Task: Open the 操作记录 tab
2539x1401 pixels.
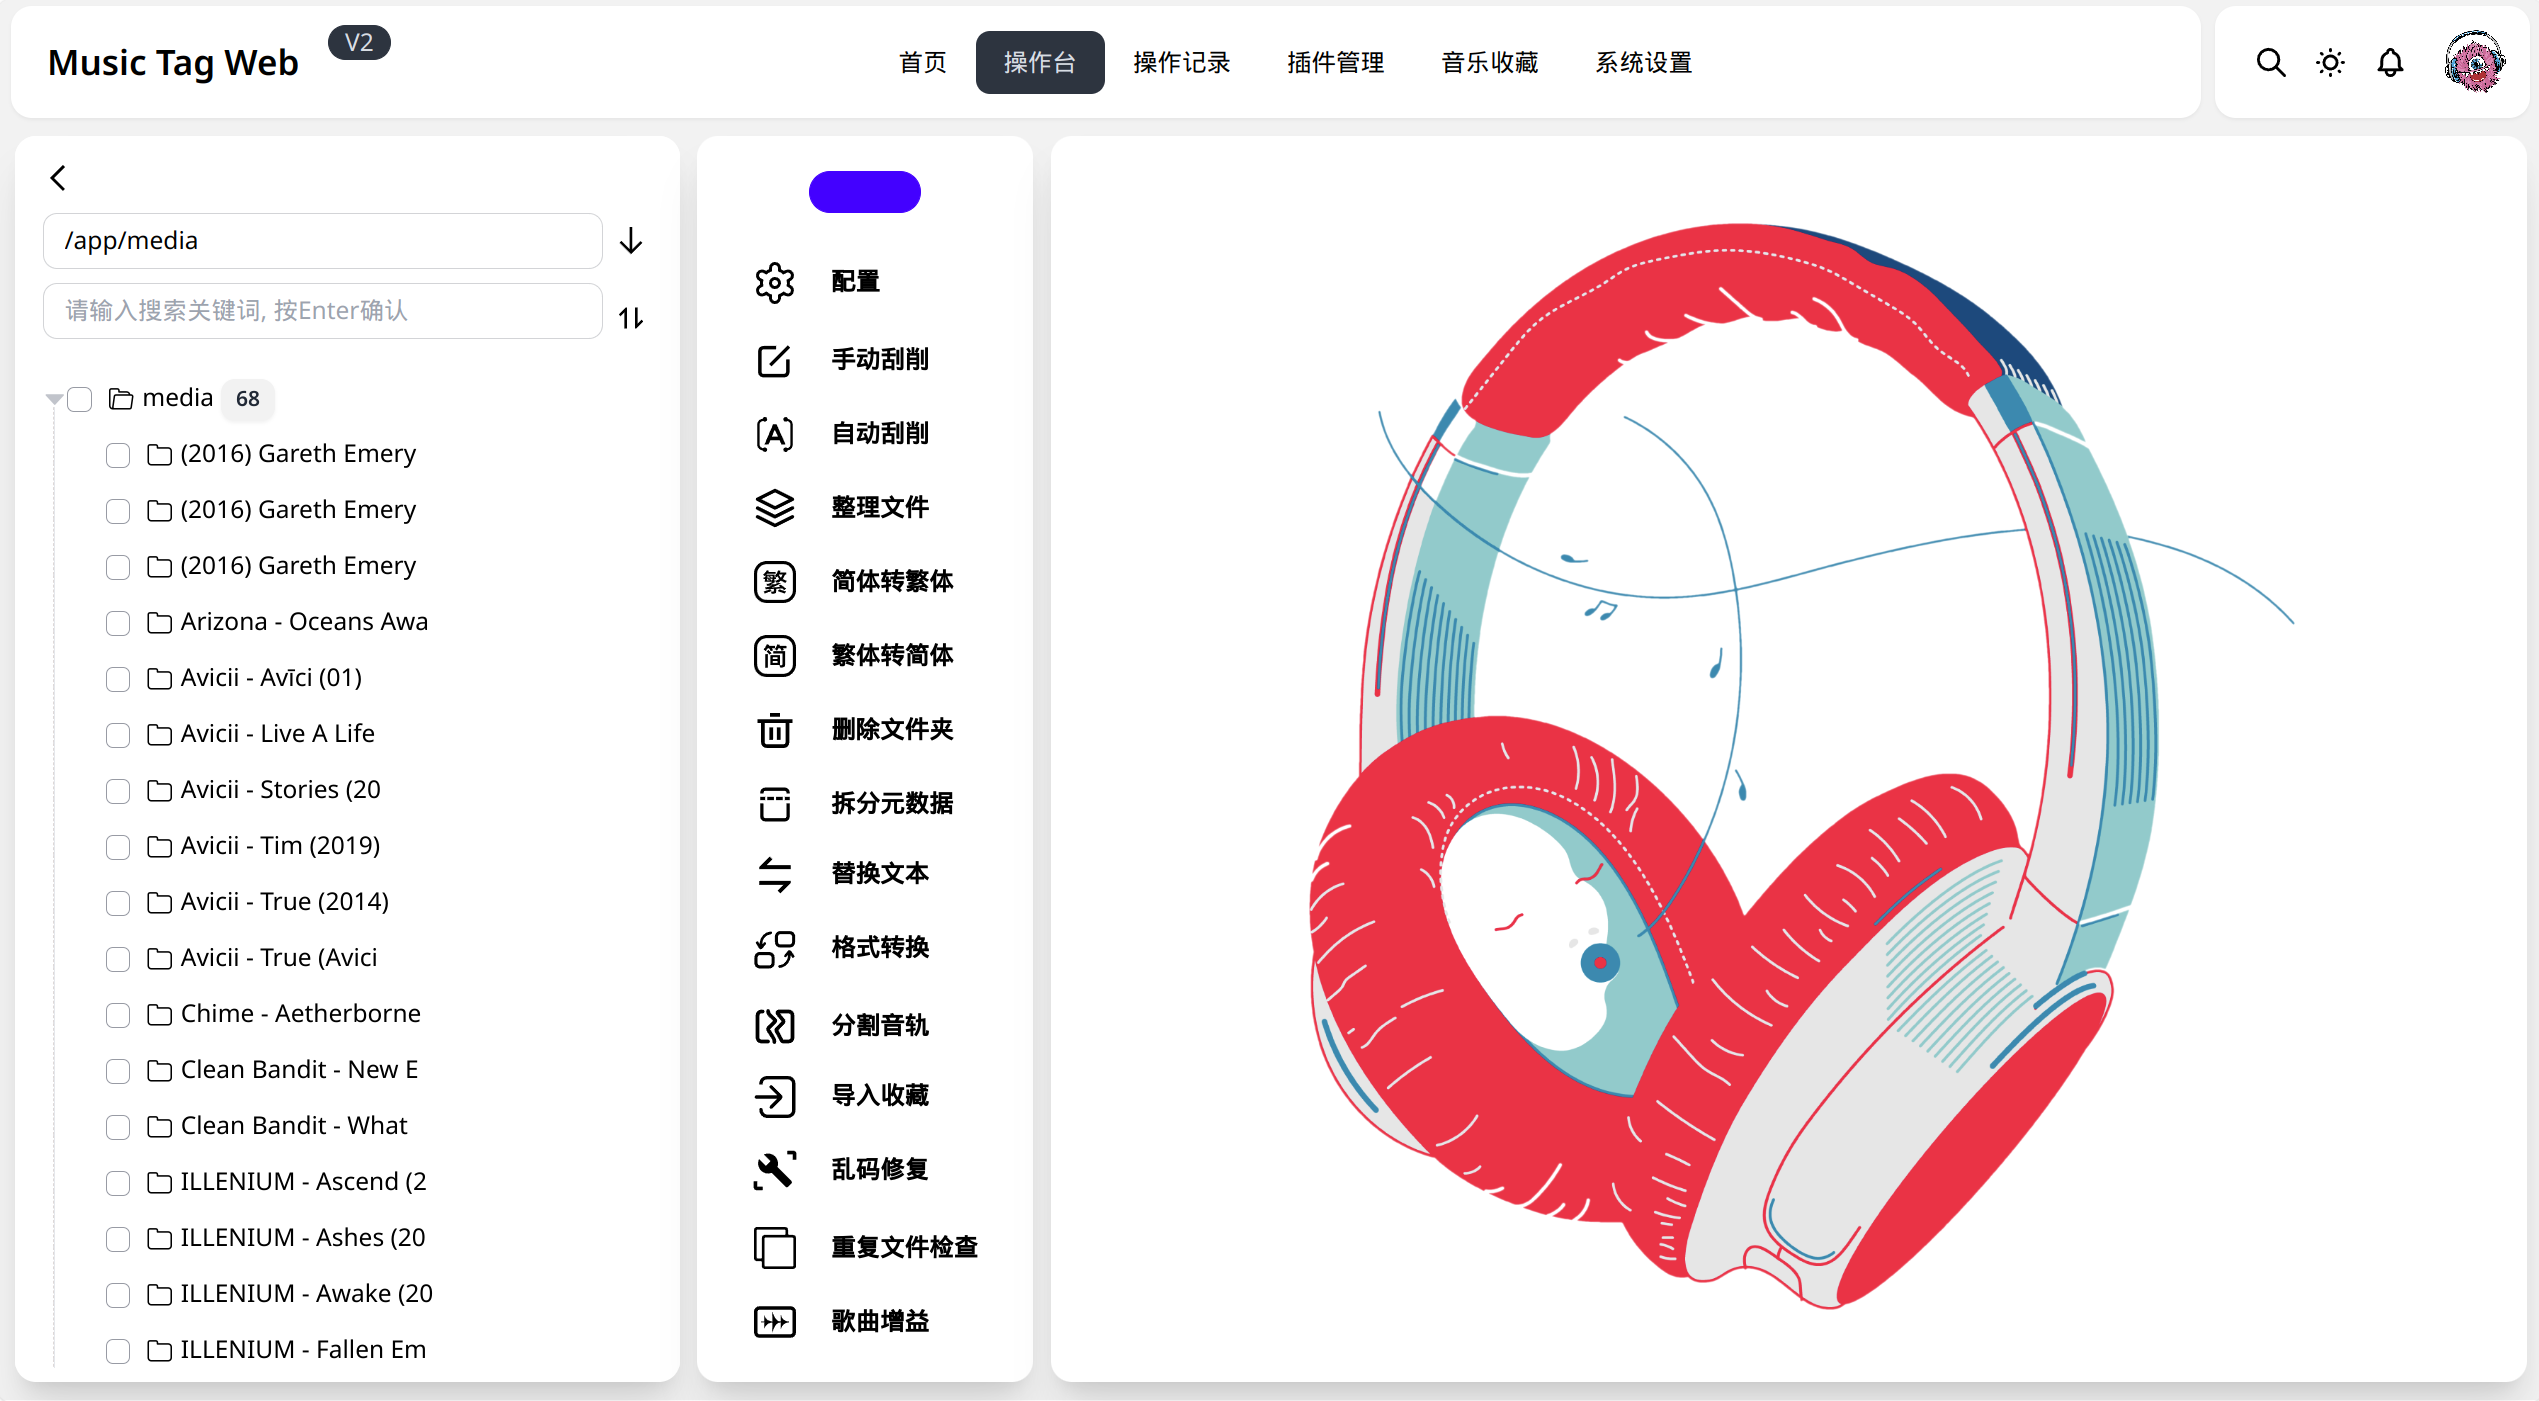Action: 1181,63
